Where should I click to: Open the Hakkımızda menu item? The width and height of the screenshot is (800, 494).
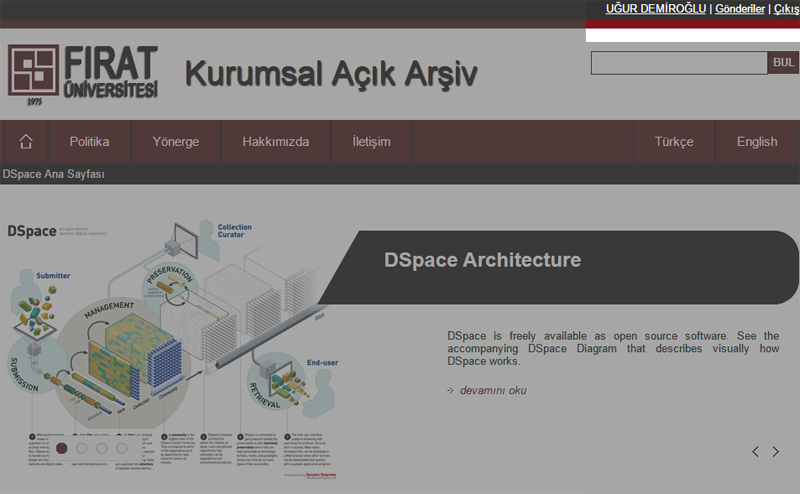[276, 142]
